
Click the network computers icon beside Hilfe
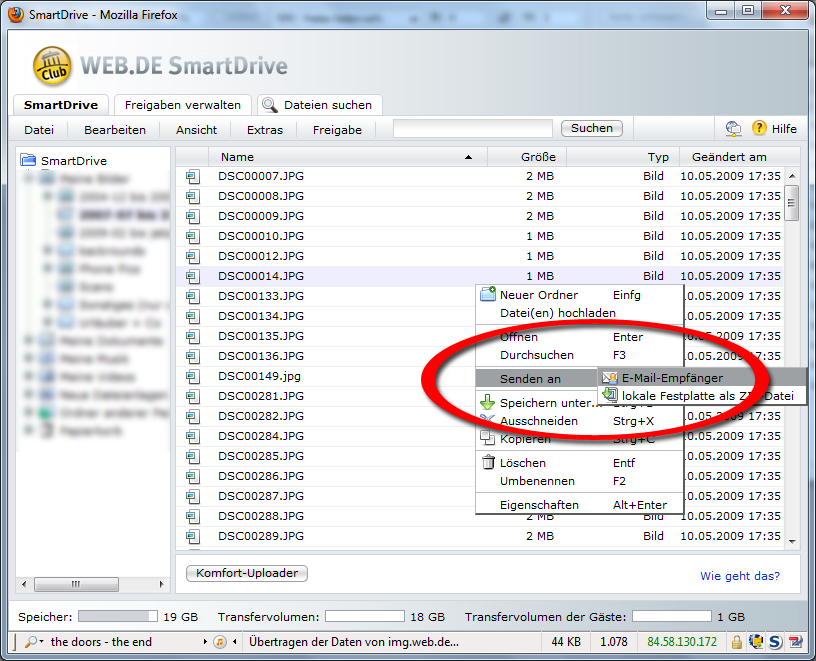[733, 129]
